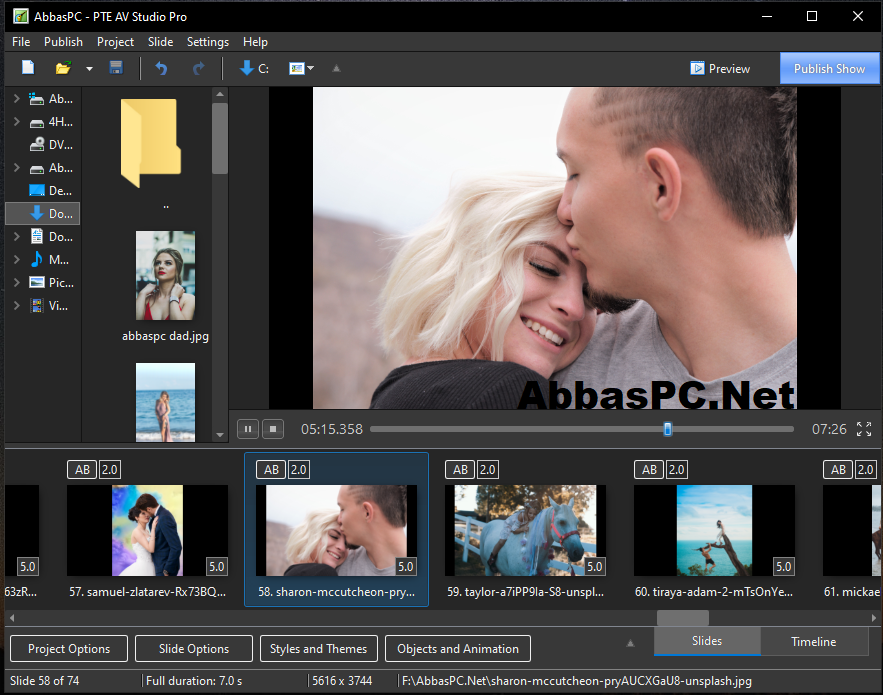Select the DV... disc drive item

[51, 145]
